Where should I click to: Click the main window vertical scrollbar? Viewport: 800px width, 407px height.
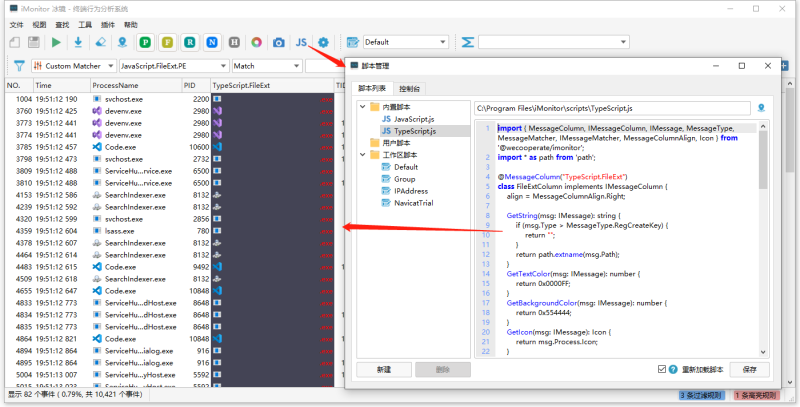click(x=790, y=232)
